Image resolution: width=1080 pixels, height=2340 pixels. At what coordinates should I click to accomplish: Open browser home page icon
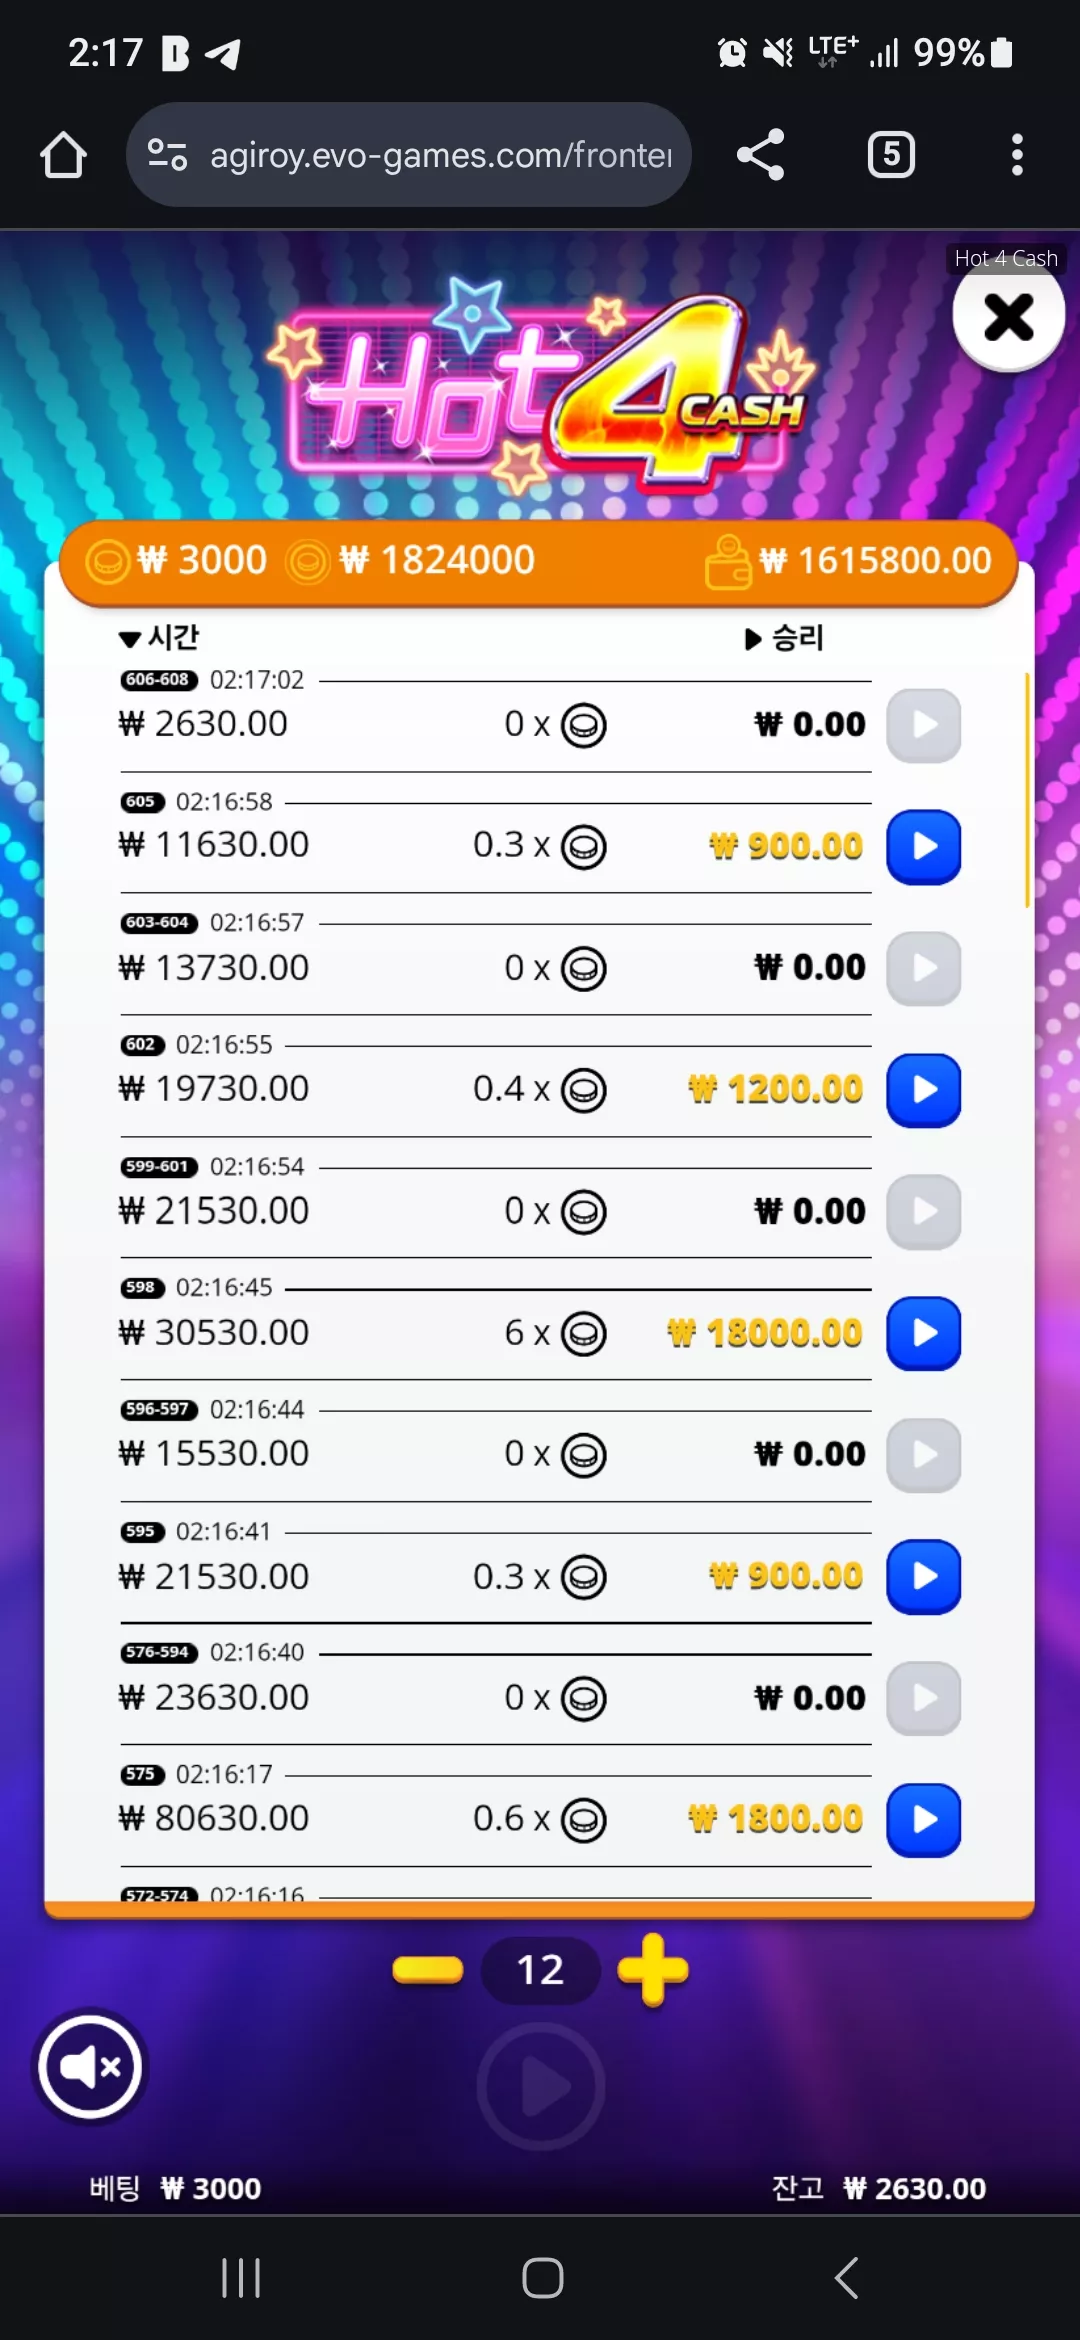[63, 155]
